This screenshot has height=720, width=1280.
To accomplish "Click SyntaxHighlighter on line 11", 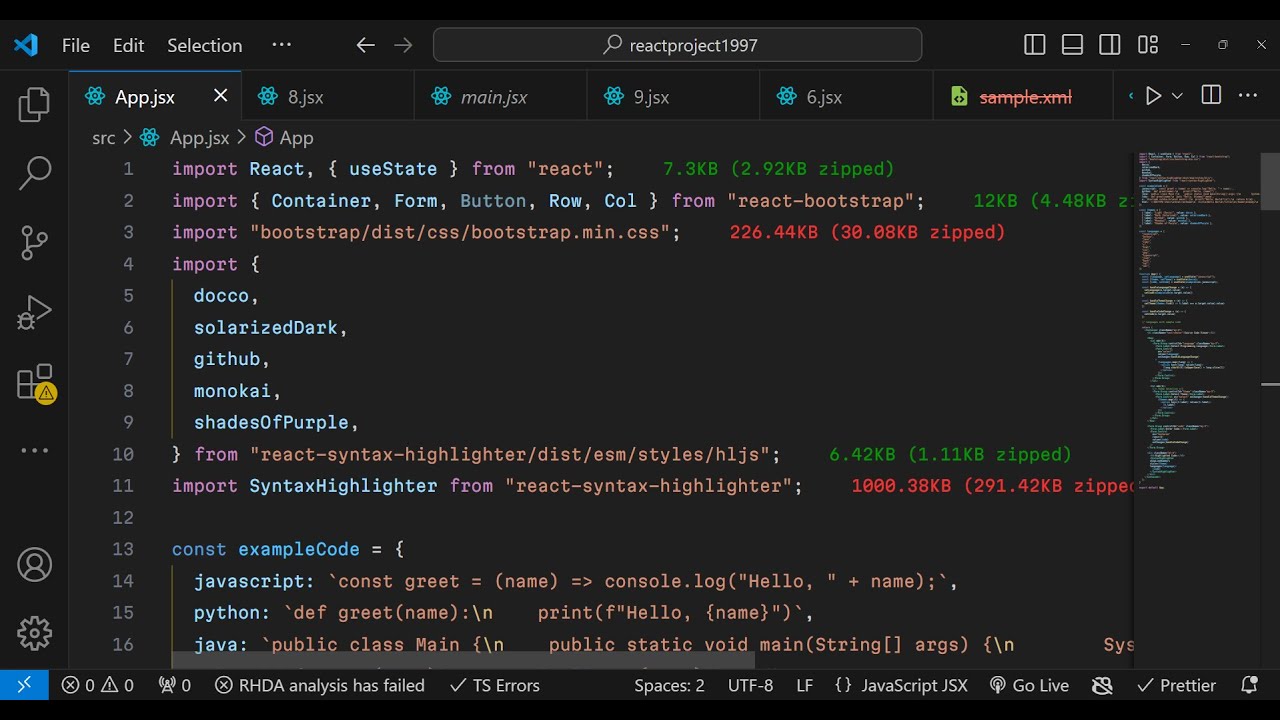I will (343, 486).
